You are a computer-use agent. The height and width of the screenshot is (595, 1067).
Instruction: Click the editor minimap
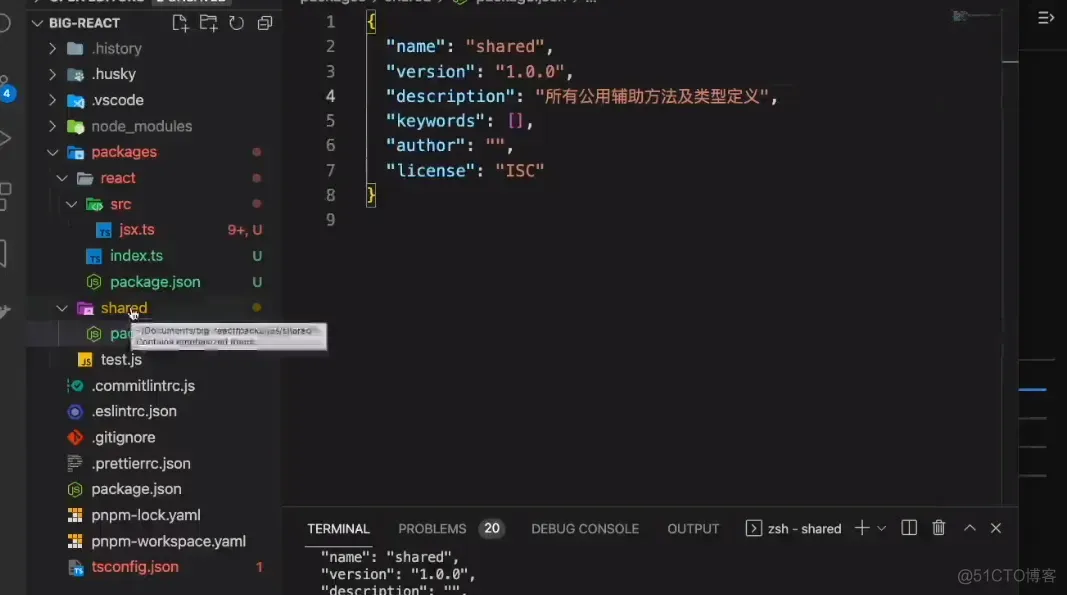975,16
